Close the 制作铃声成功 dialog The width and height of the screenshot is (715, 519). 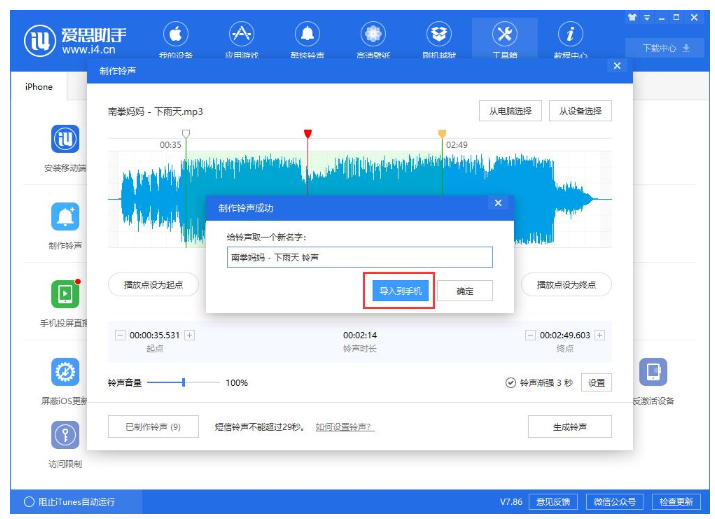(x=497, y=203)
